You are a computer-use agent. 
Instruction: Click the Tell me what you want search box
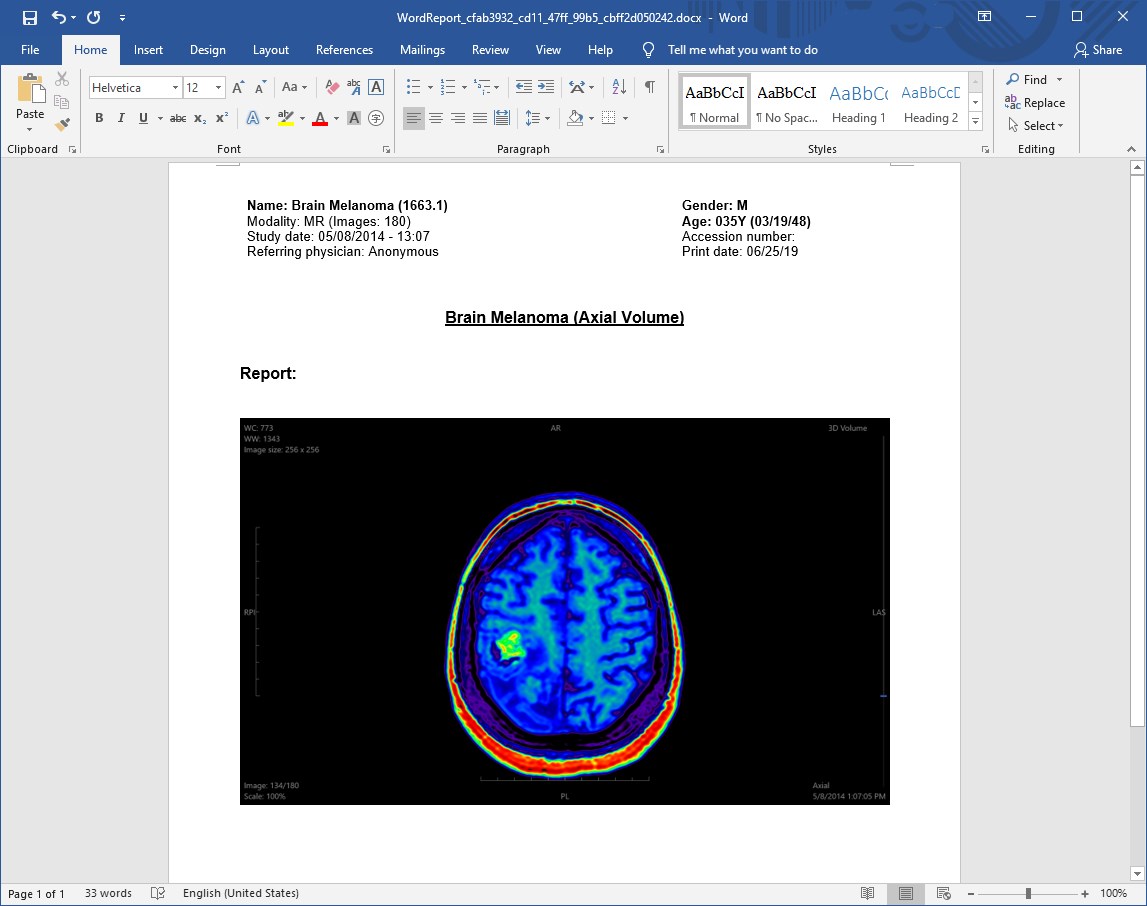click(x=742, y=50)
